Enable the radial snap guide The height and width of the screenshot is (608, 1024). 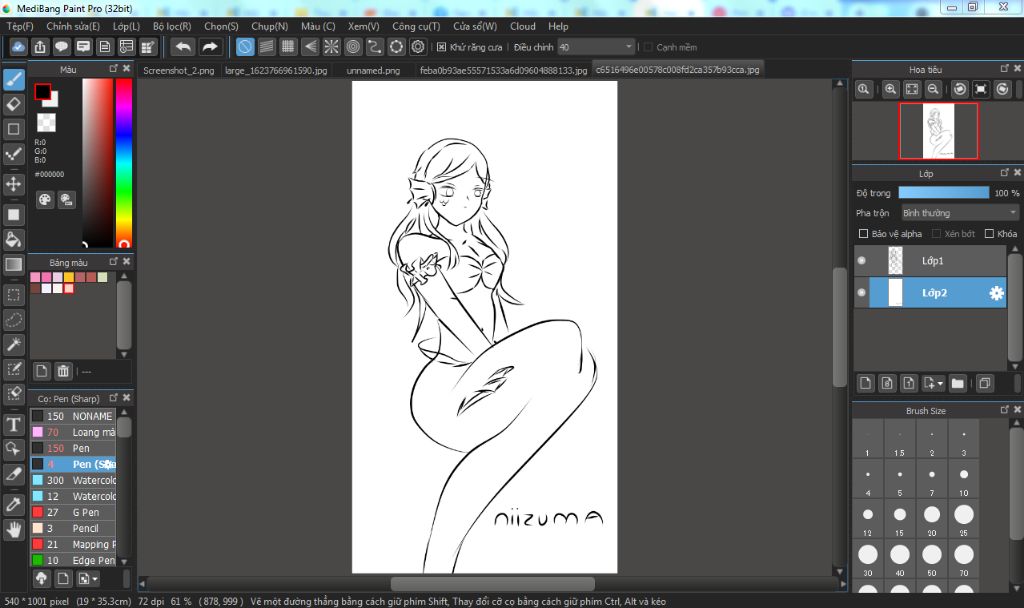(x=332, y=47)
